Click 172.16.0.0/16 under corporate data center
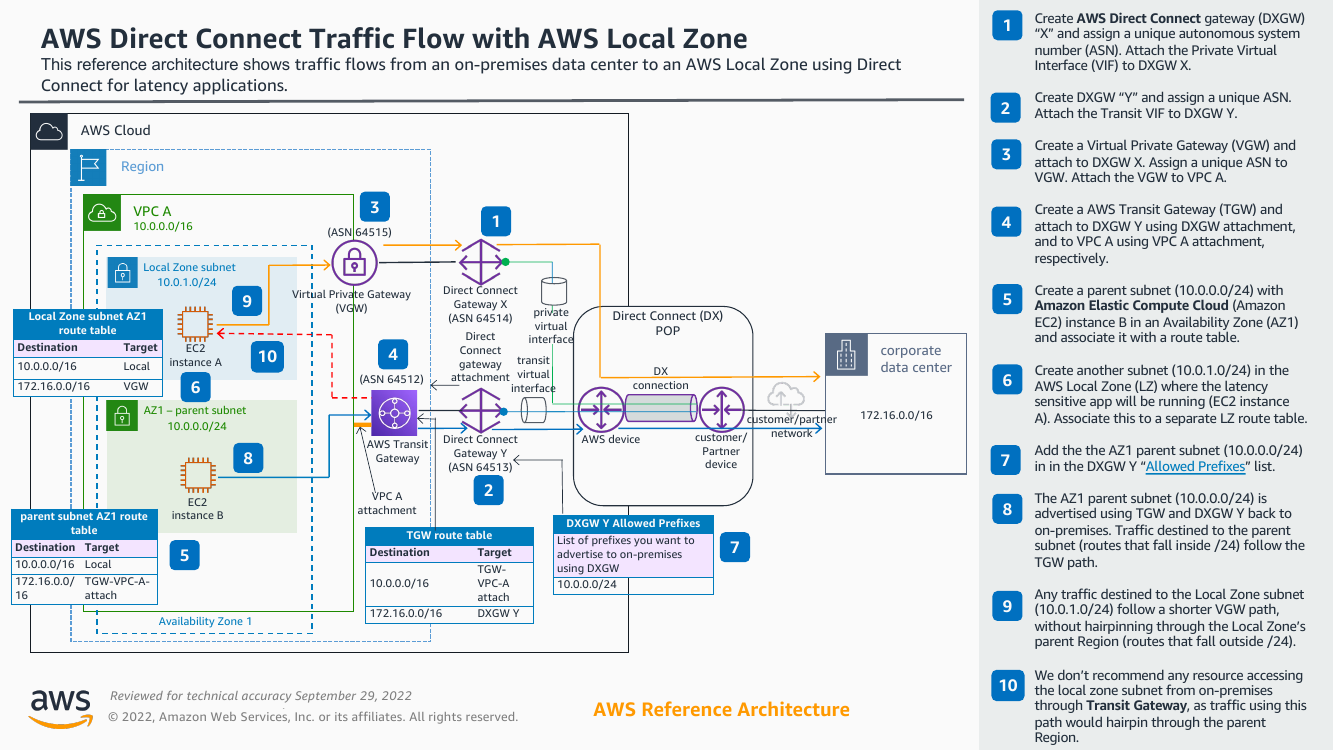1334x750 pixels. click(896, 415)
